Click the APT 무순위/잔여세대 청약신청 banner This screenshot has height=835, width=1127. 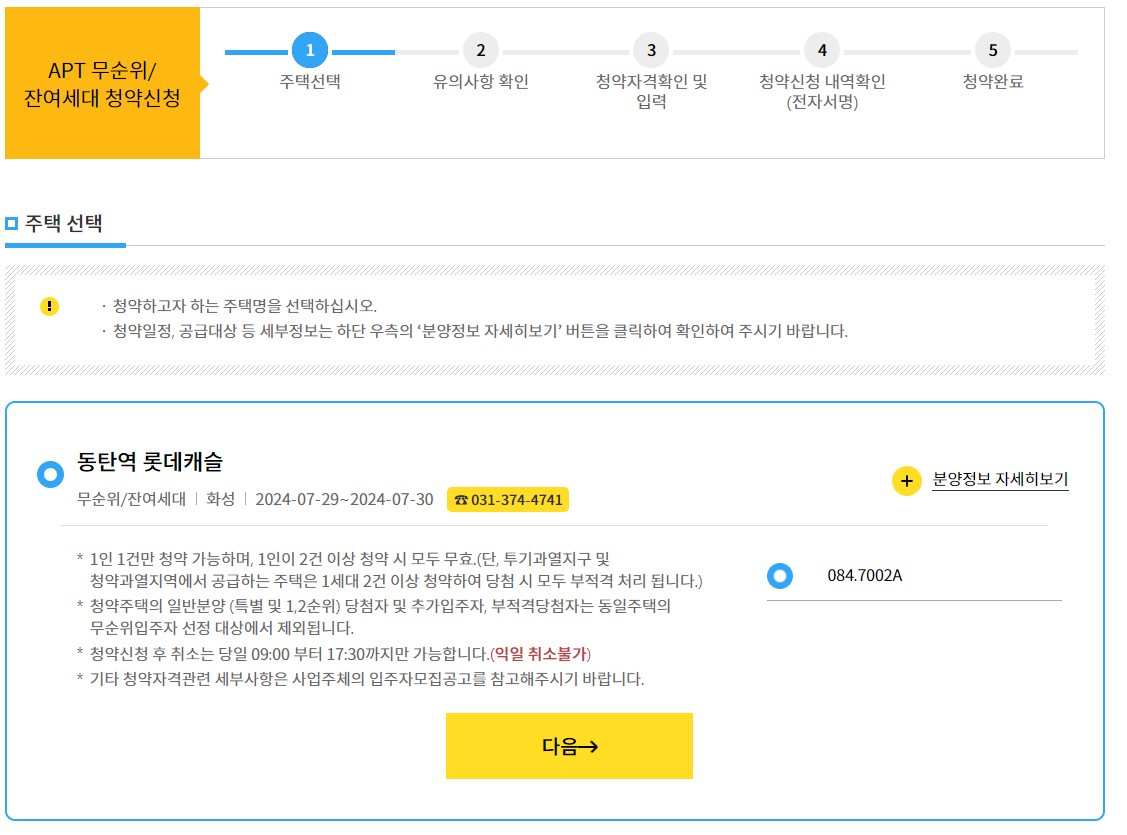coord(103,83)
